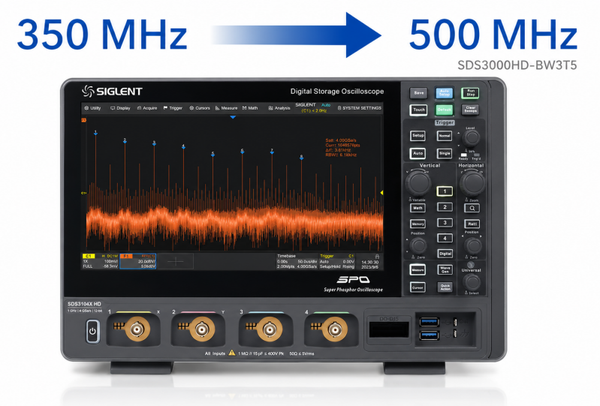Tap the lock icon above the clock
The width and height of the screenshot is (600, 406).
point(377,256)
